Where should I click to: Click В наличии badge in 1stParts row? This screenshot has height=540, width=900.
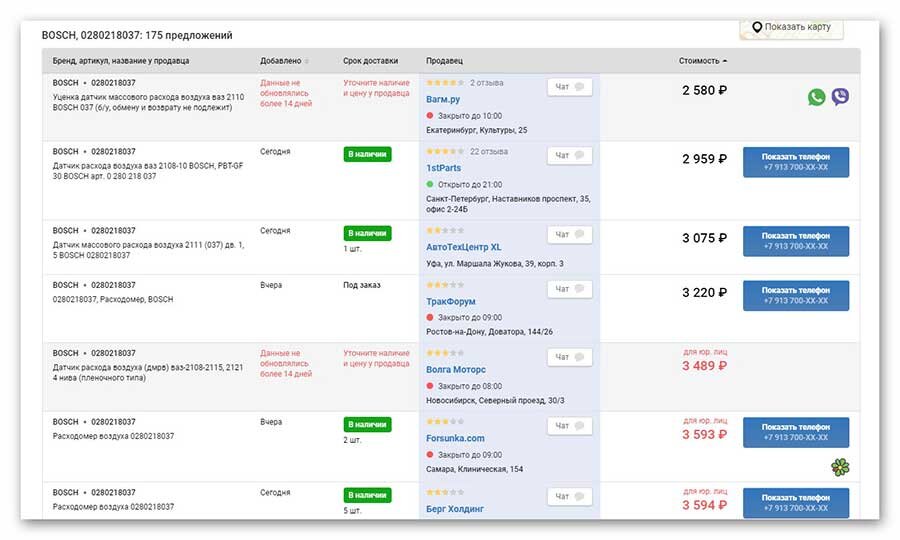(x=367, y=154)
